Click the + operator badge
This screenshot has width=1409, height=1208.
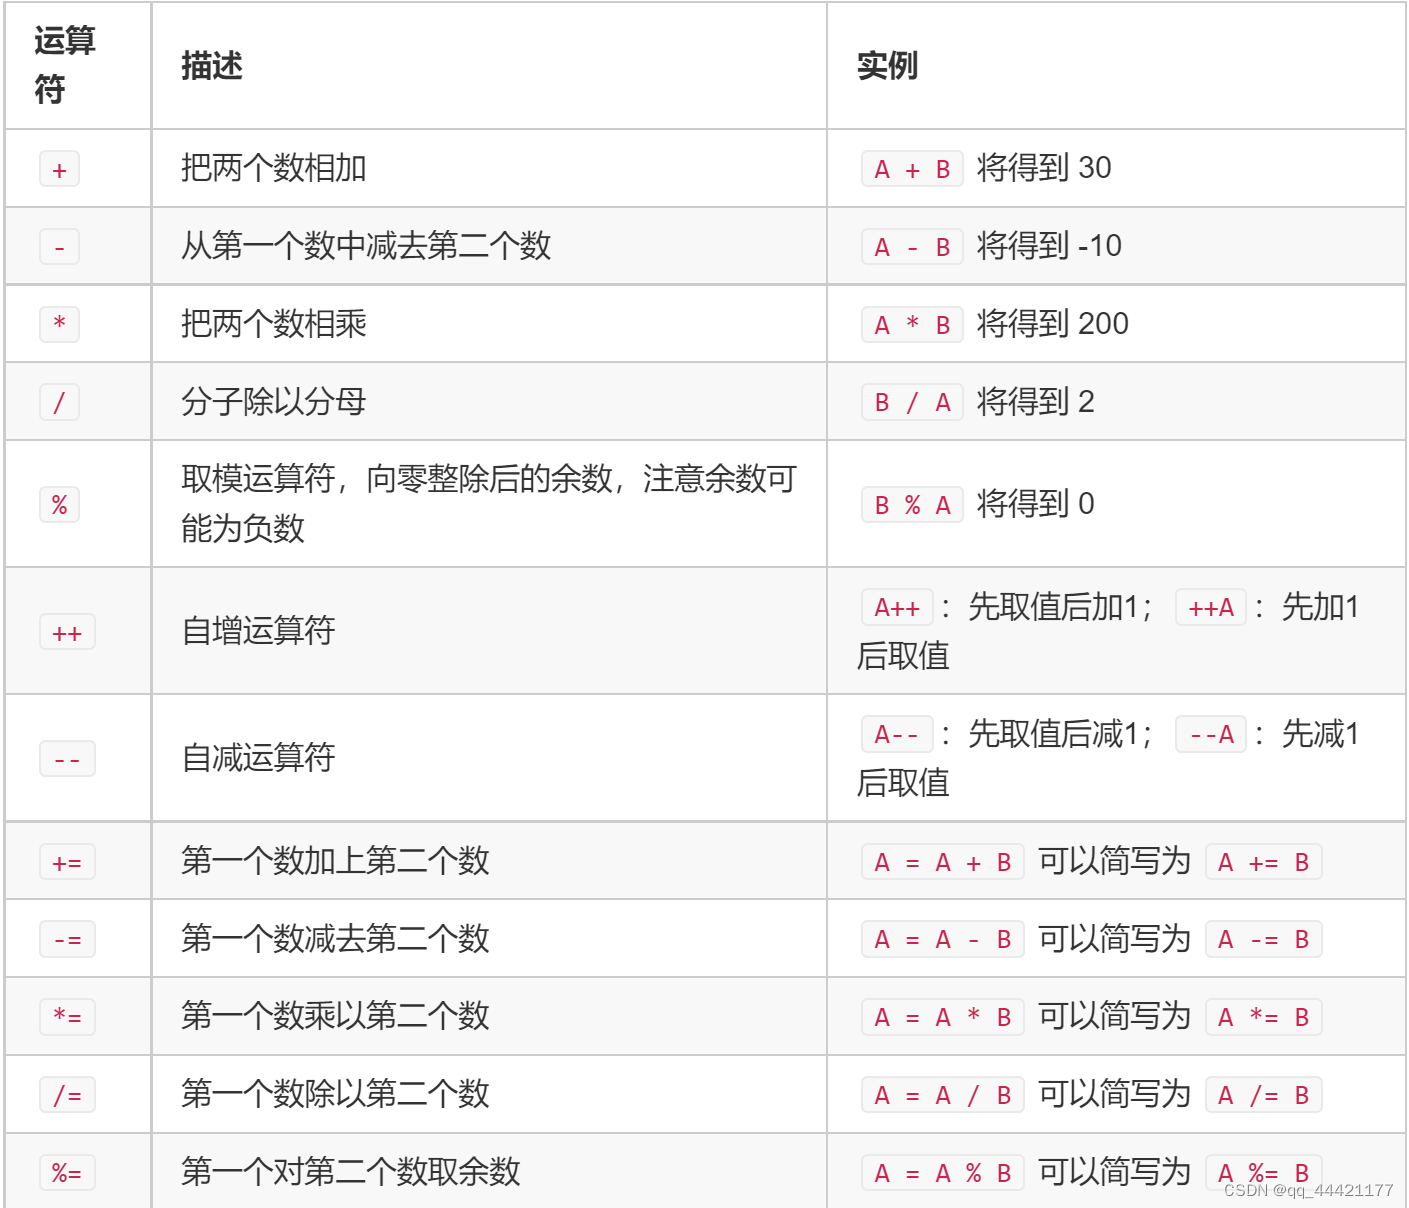pos(58,169)
